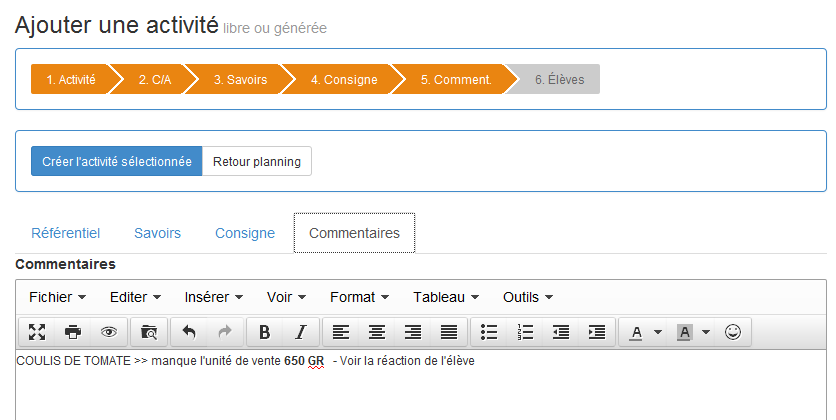Click the eye preview icon
The width and height of the screenshot is (836, 420).
click(109, 332)
